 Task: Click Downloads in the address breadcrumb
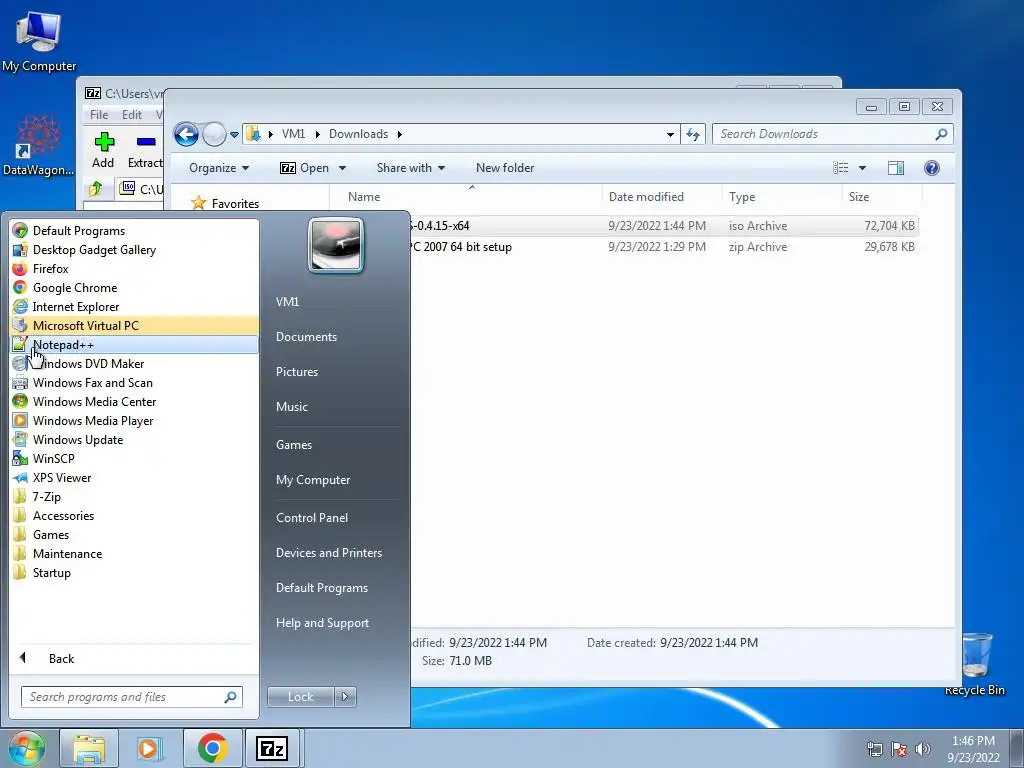pos(358,134)
